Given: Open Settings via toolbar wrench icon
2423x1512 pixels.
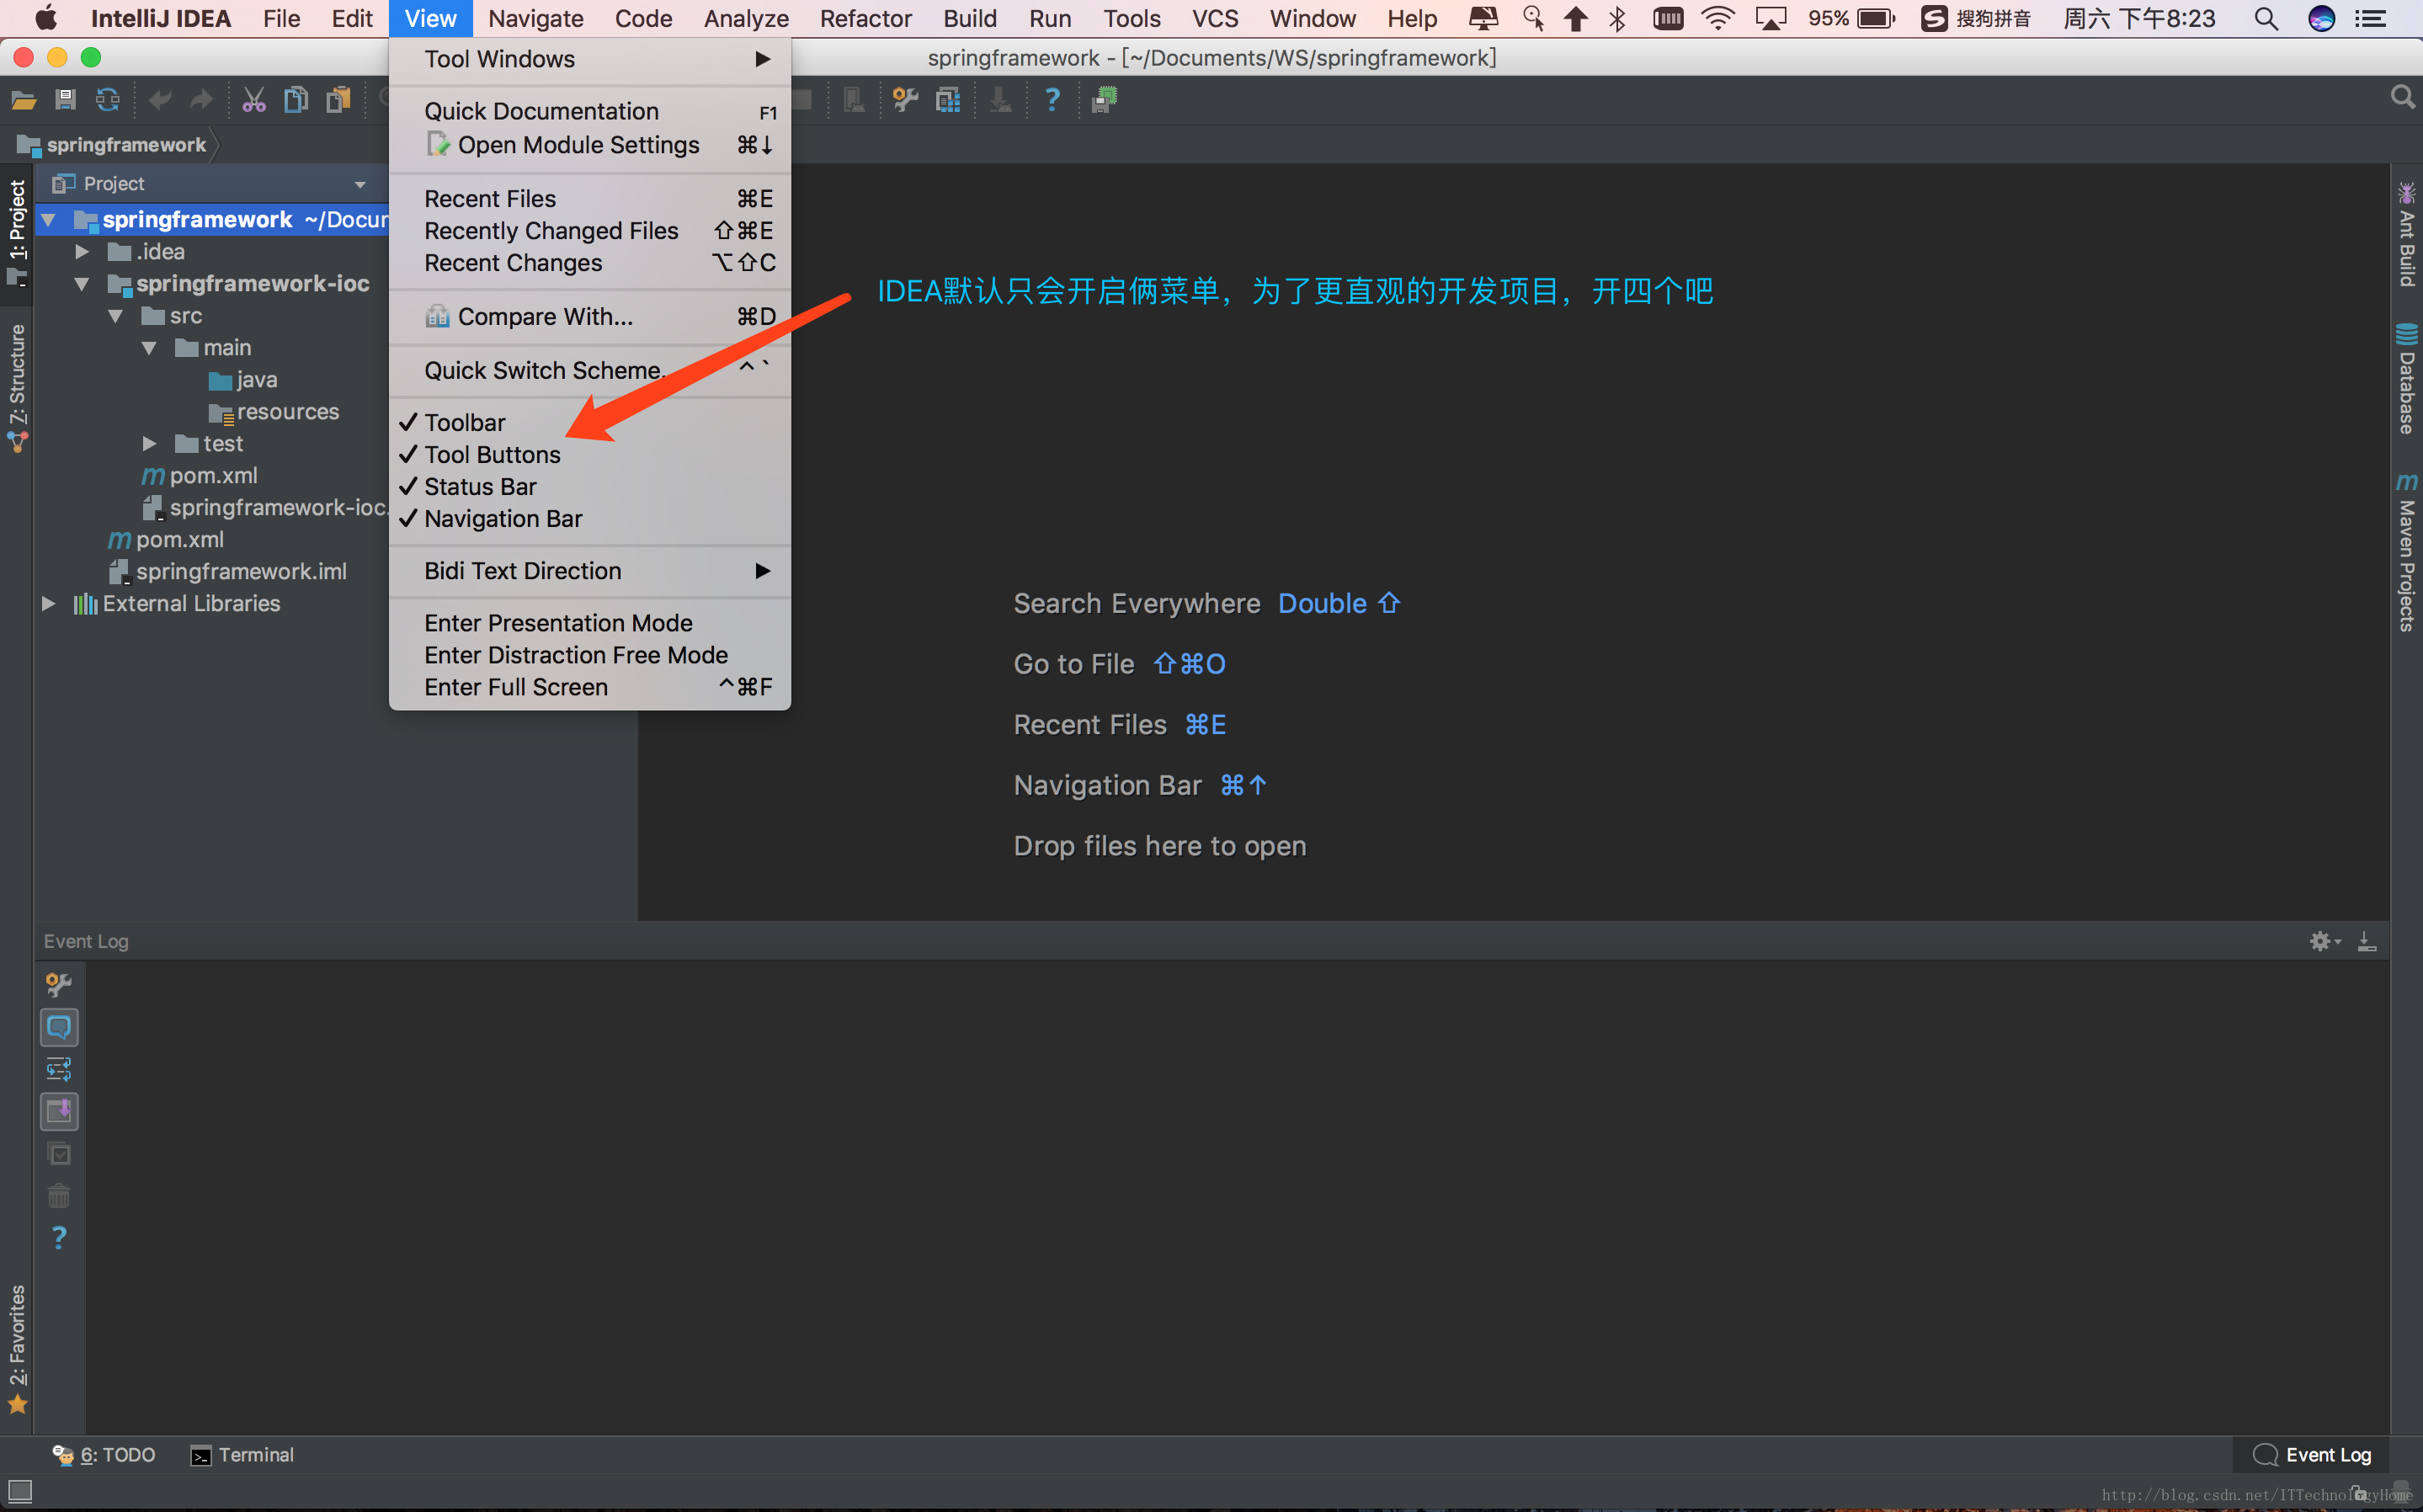Looking at the screenshot, I should pyautogui.click(x=905, y=99).
